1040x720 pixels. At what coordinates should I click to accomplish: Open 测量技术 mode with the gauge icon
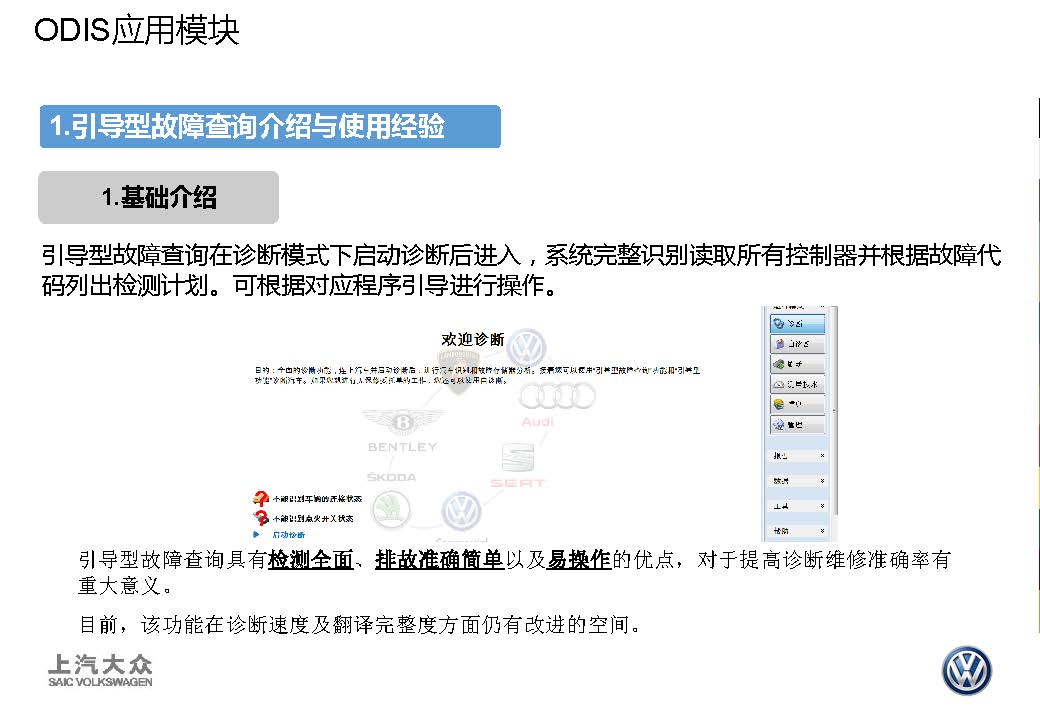(x=797, y=384)
